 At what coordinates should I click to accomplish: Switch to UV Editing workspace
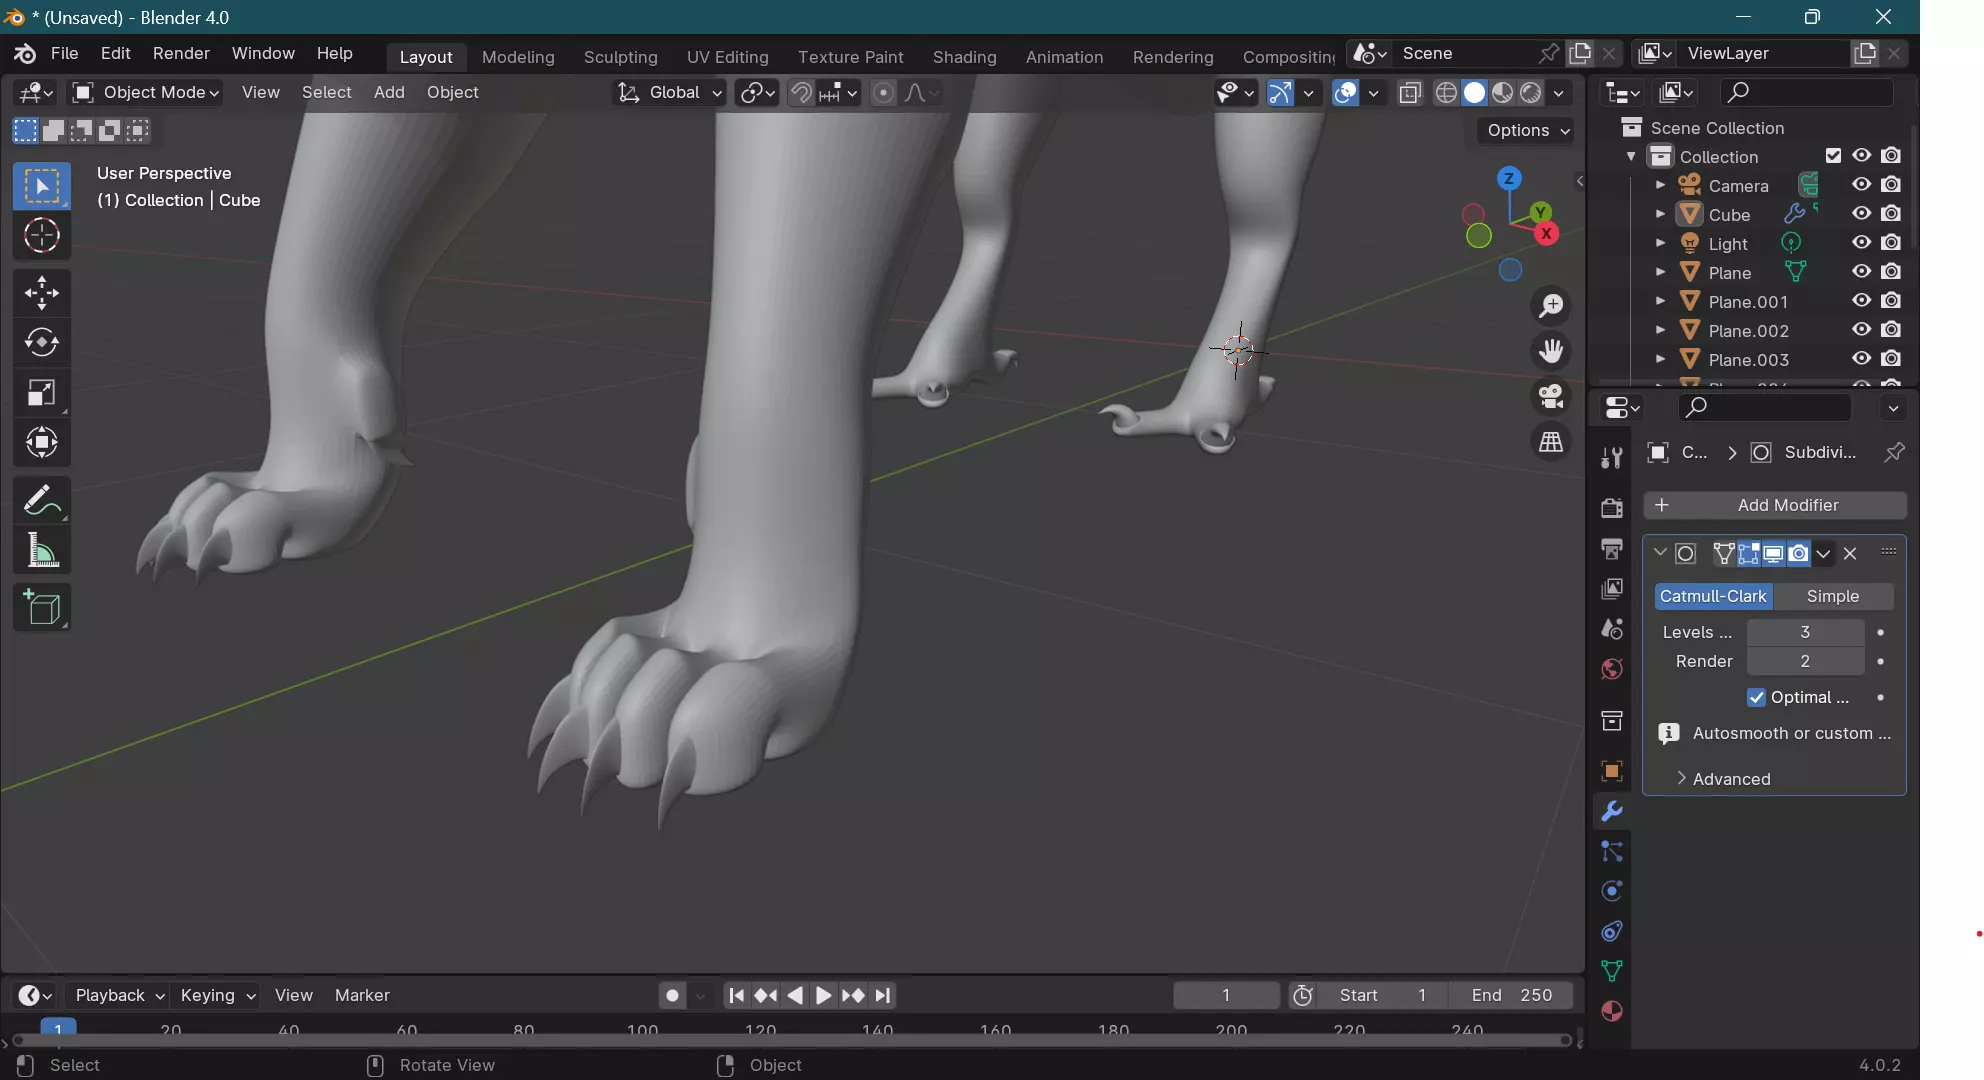click(727, 57)
